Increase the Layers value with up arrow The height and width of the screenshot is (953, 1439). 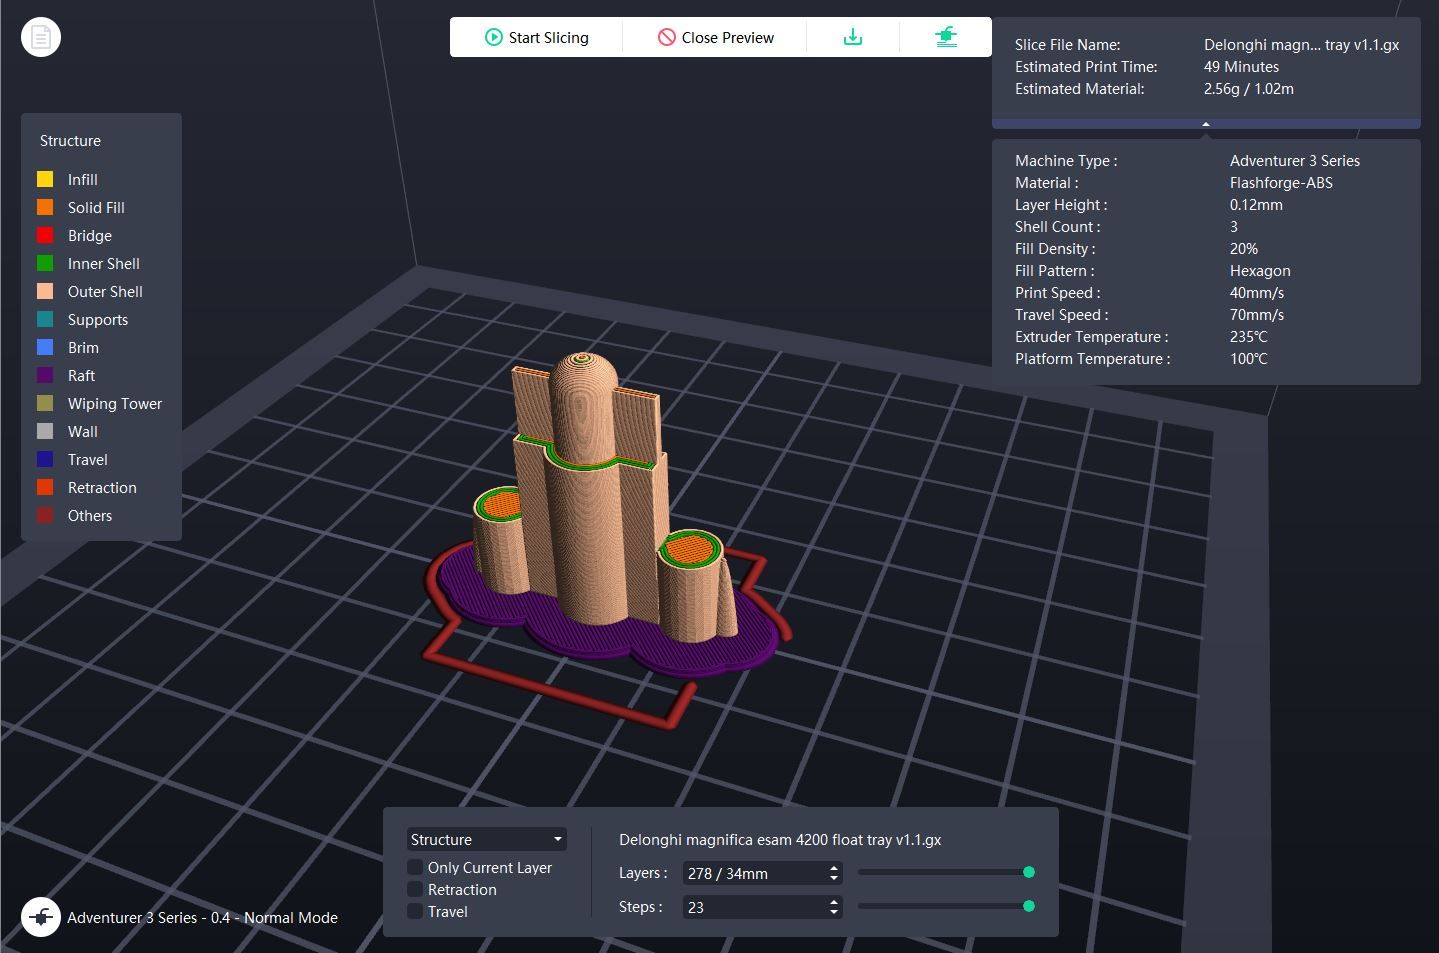coord(834,868)
